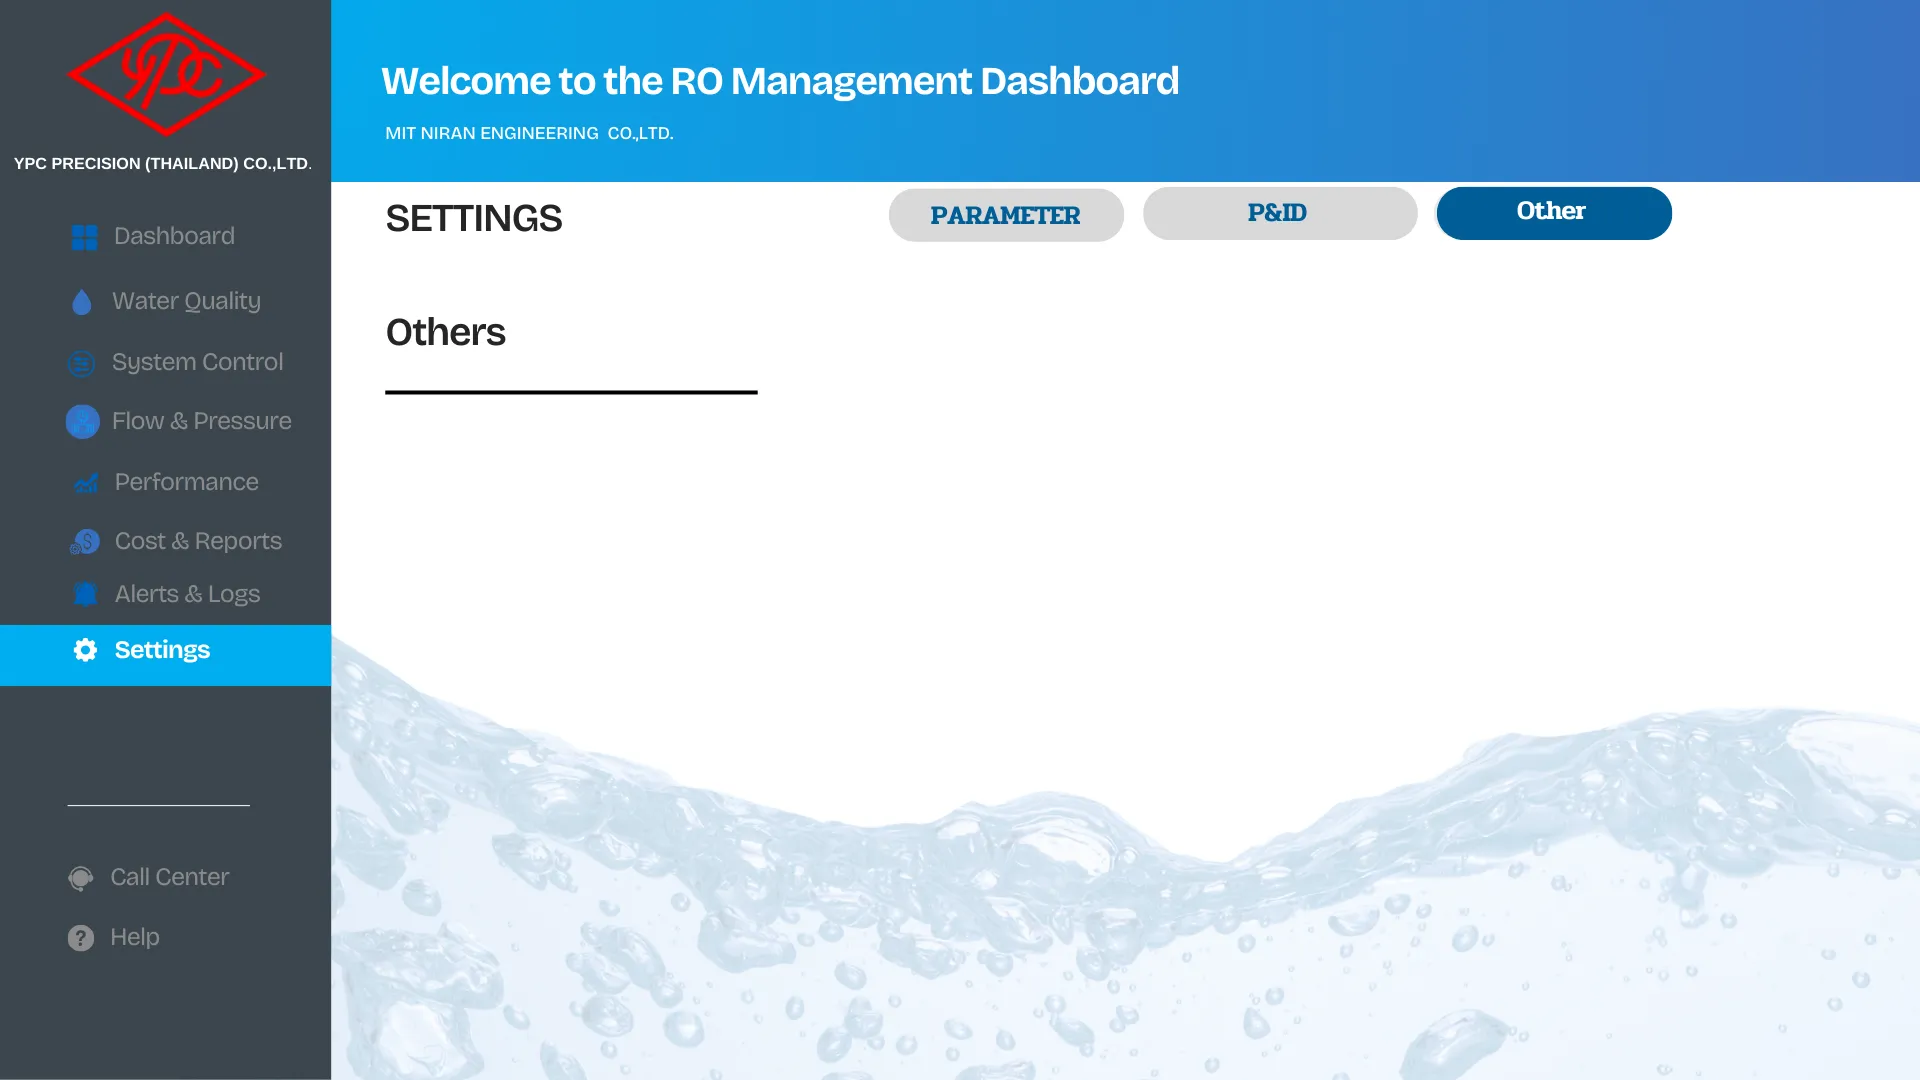Click the Water Quality droplet icon
Screen dimensions: 1920x1080
point(82,302)
